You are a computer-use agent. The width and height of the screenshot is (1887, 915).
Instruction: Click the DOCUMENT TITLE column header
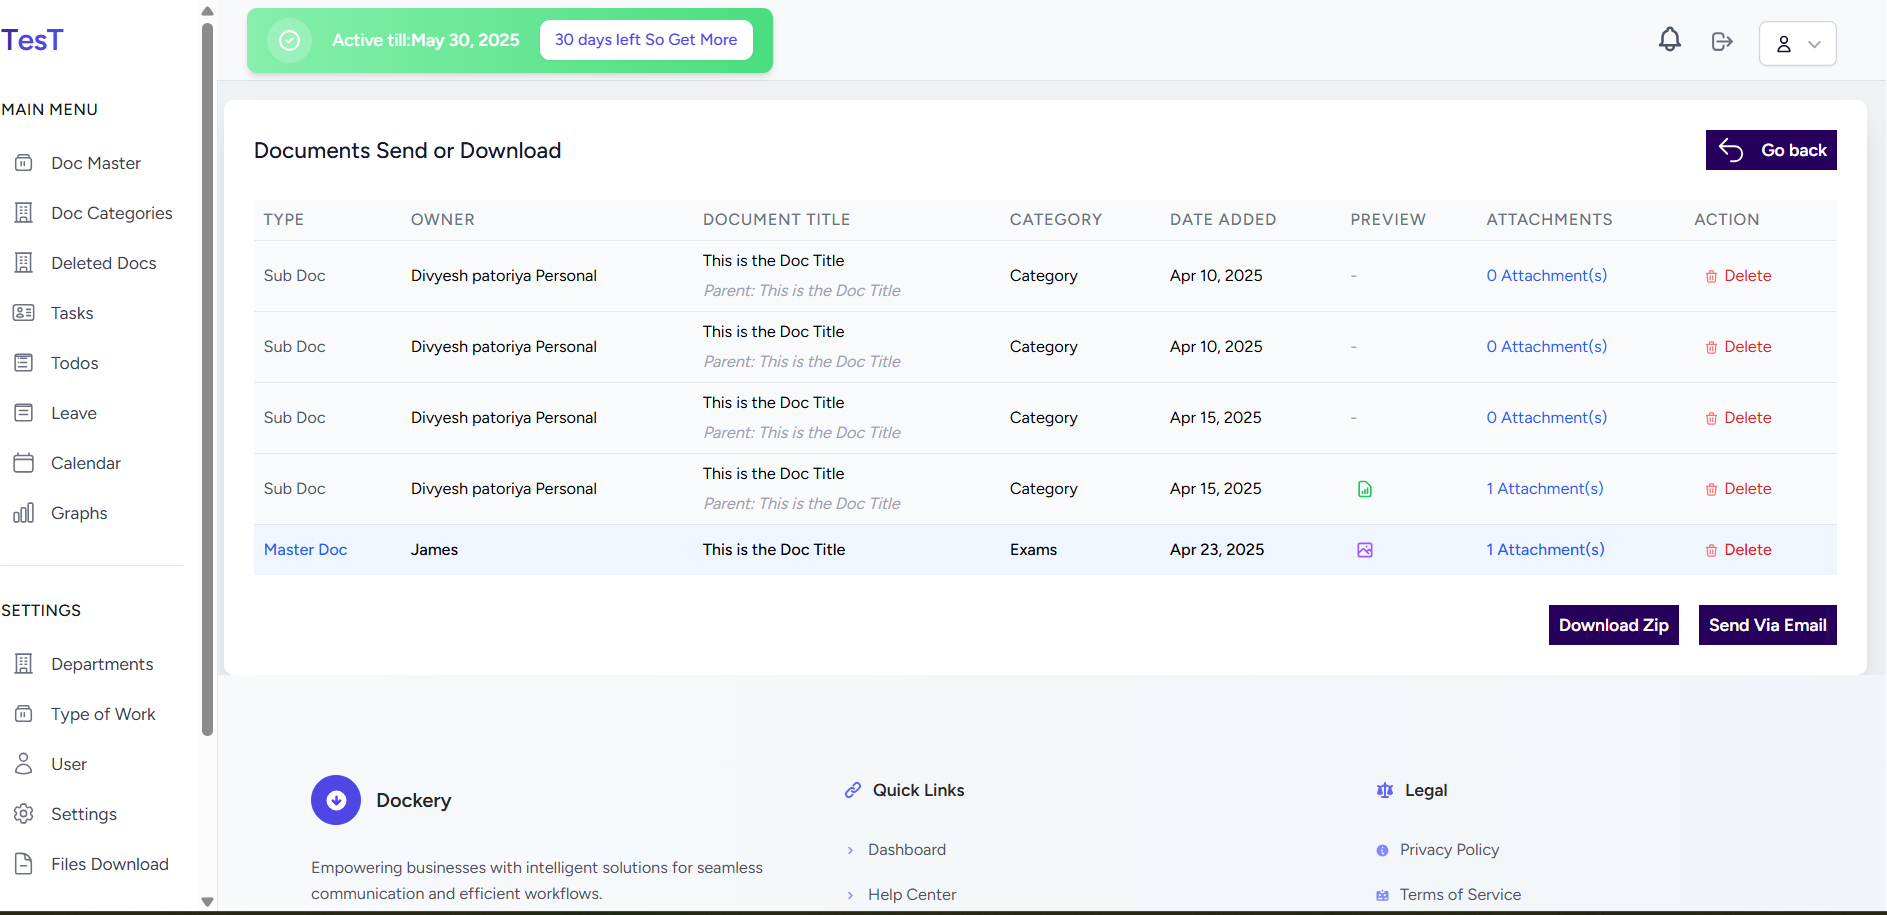click(x=776, y=220)
